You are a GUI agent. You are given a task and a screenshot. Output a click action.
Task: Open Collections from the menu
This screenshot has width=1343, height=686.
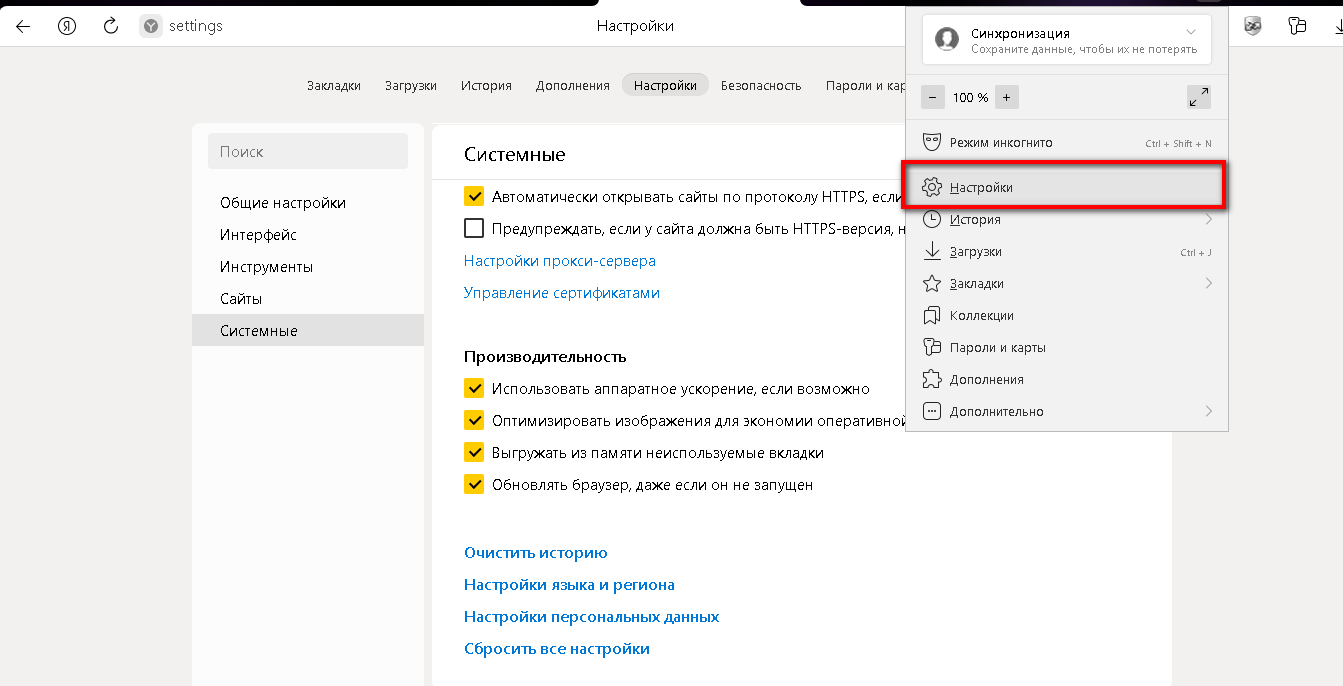click(x=981, y=316)
